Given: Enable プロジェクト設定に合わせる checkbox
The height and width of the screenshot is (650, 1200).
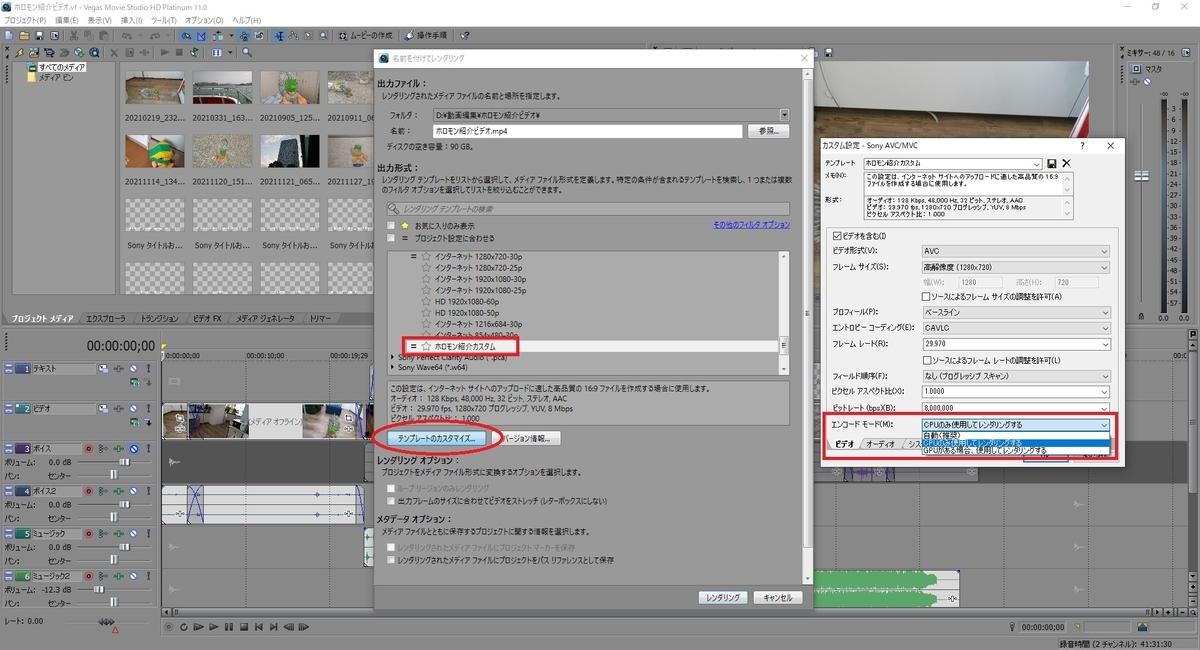Looking at the screenshot, I should (x=391, y=238).
